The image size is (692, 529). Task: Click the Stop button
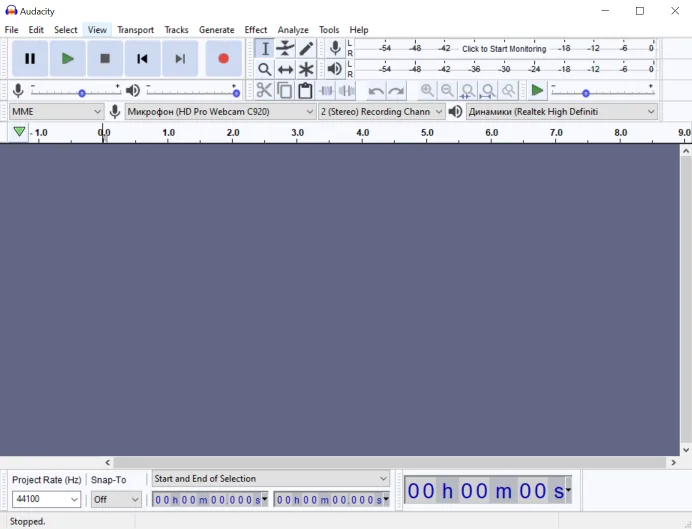pos(105,59)
